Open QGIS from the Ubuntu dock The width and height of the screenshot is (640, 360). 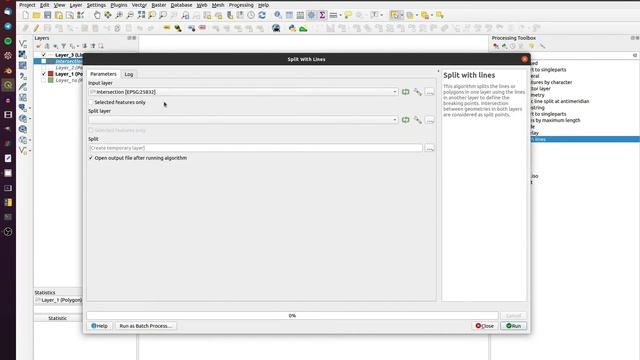8,85
